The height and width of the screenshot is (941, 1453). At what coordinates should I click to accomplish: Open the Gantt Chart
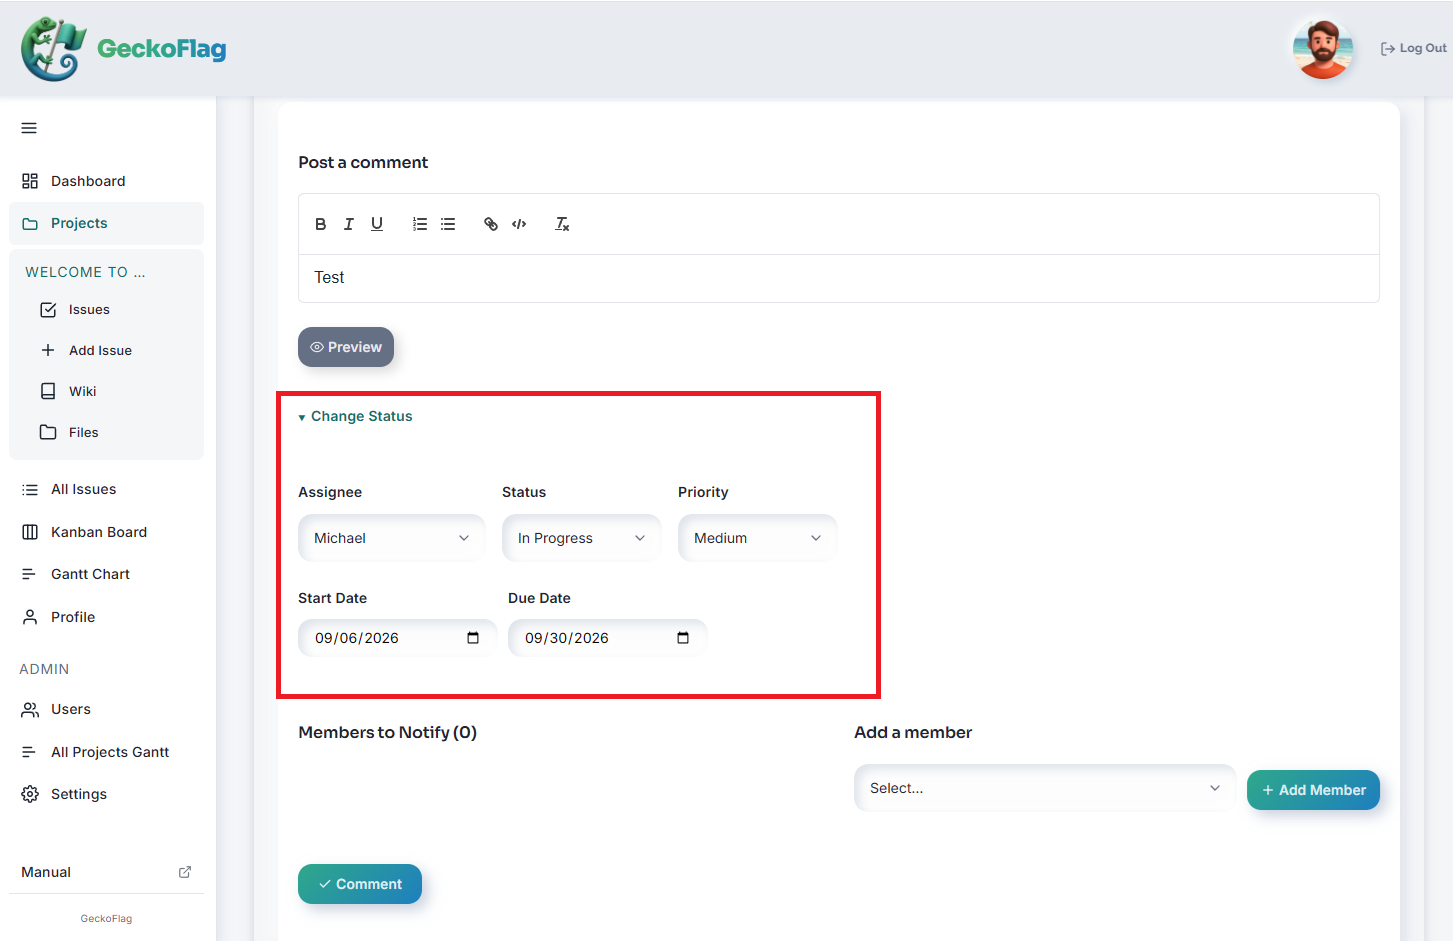pyautogui.click(x=106, y=574)
